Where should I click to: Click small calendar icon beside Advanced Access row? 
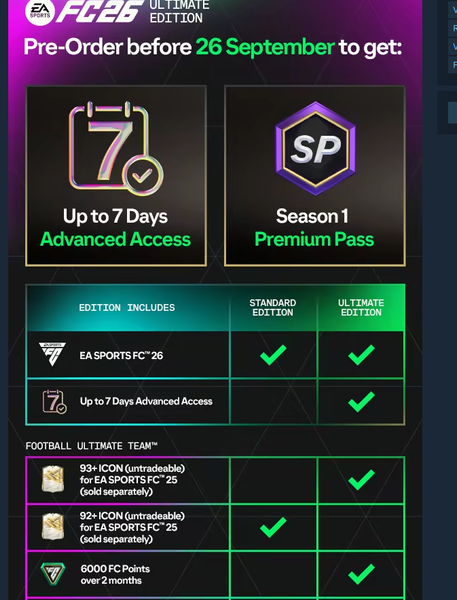pyautogui.click(x=54, y=401)
